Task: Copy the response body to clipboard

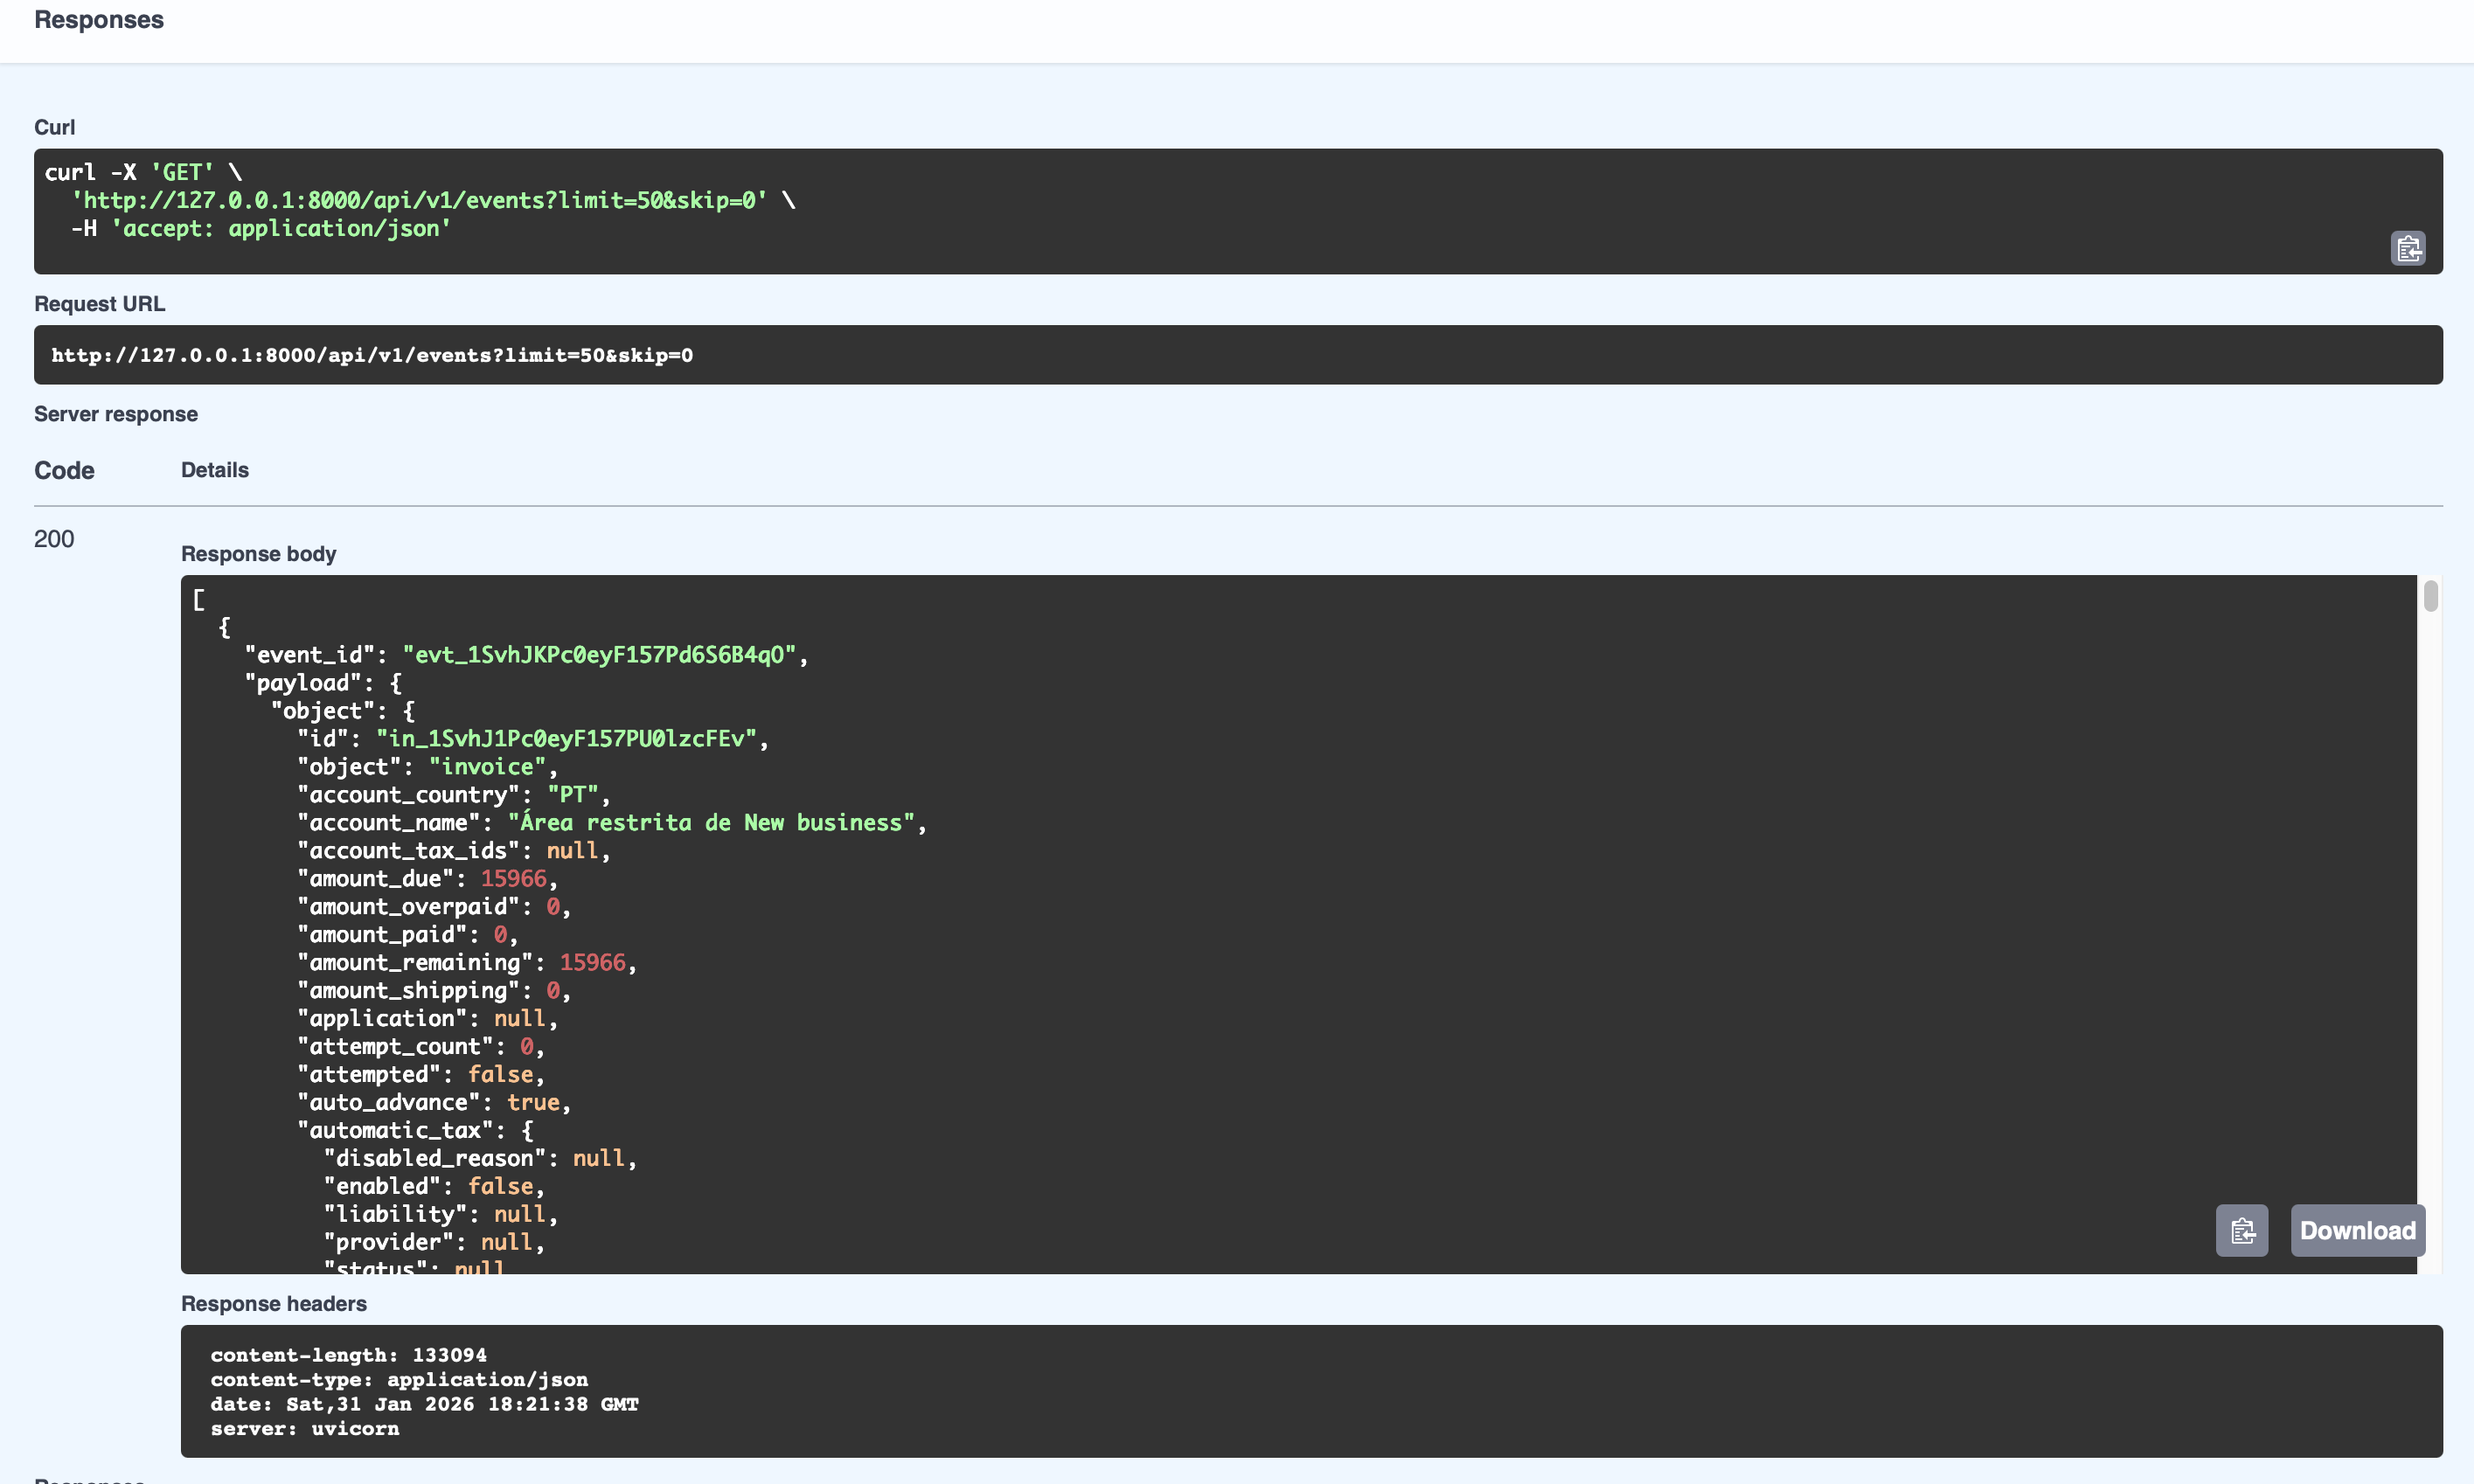Action: tap(2241, 1230)
